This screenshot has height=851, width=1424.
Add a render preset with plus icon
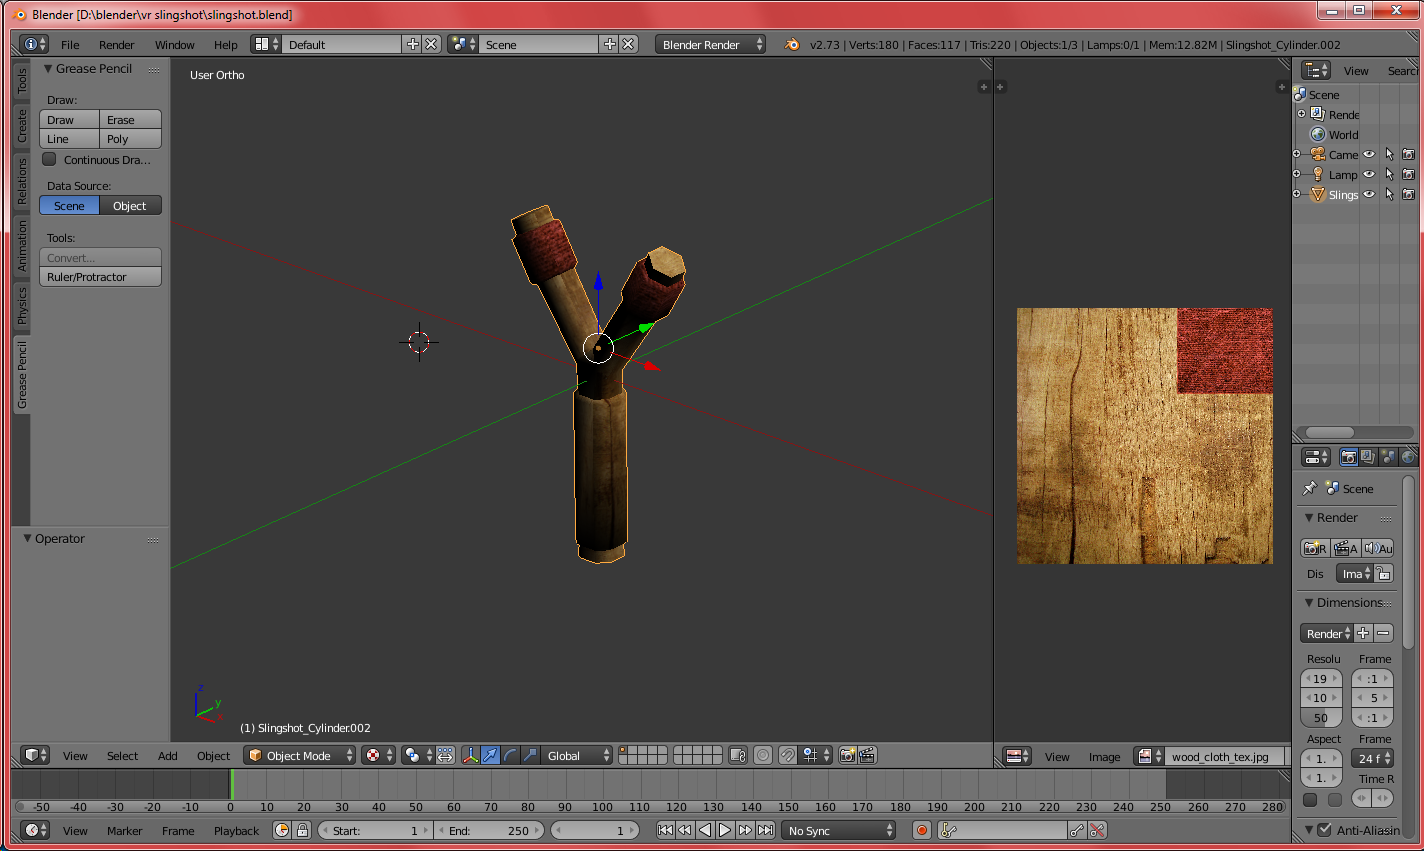point(1363,634)
